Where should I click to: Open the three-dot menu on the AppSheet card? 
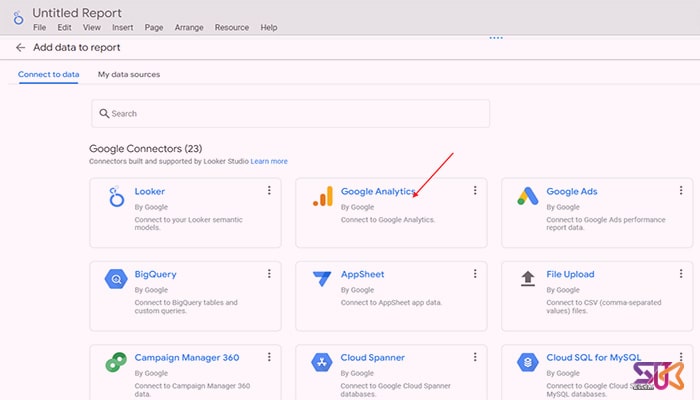475,274
